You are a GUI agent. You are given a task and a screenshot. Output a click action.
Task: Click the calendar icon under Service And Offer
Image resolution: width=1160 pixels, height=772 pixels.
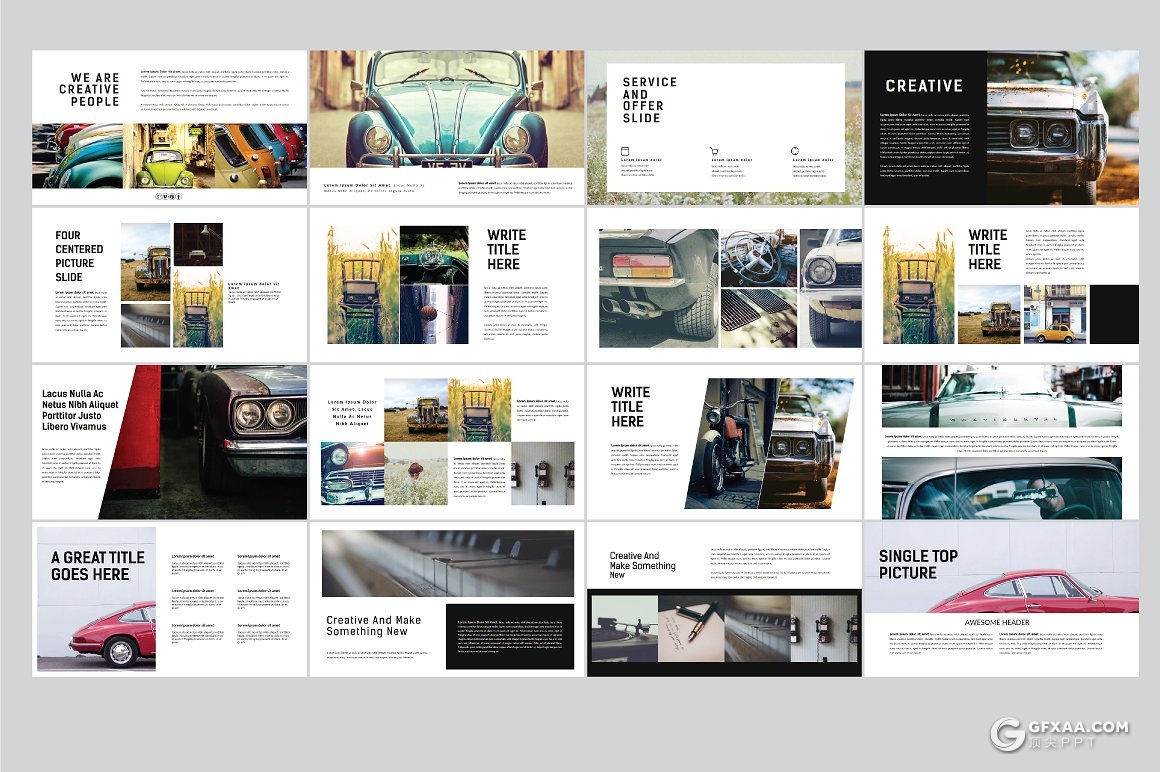[x=625, y=152]
